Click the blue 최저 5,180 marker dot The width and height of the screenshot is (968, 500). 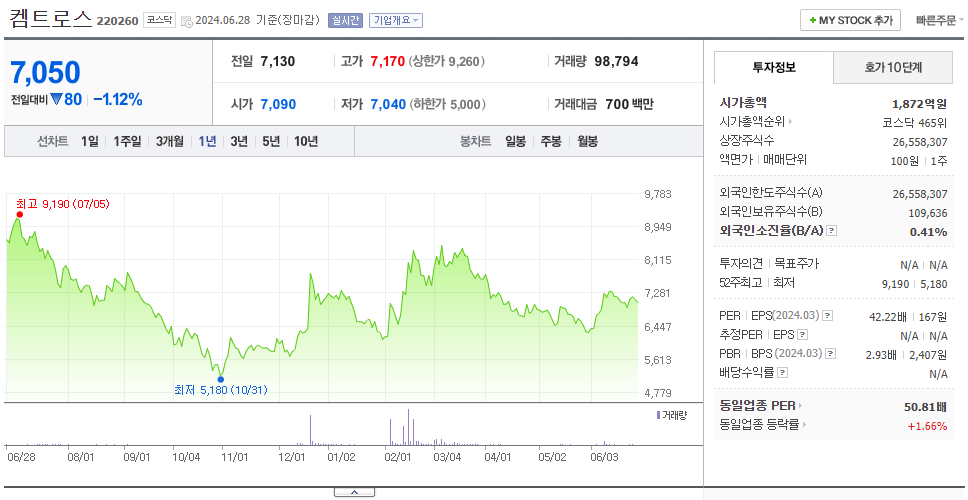tap(221, 380)
